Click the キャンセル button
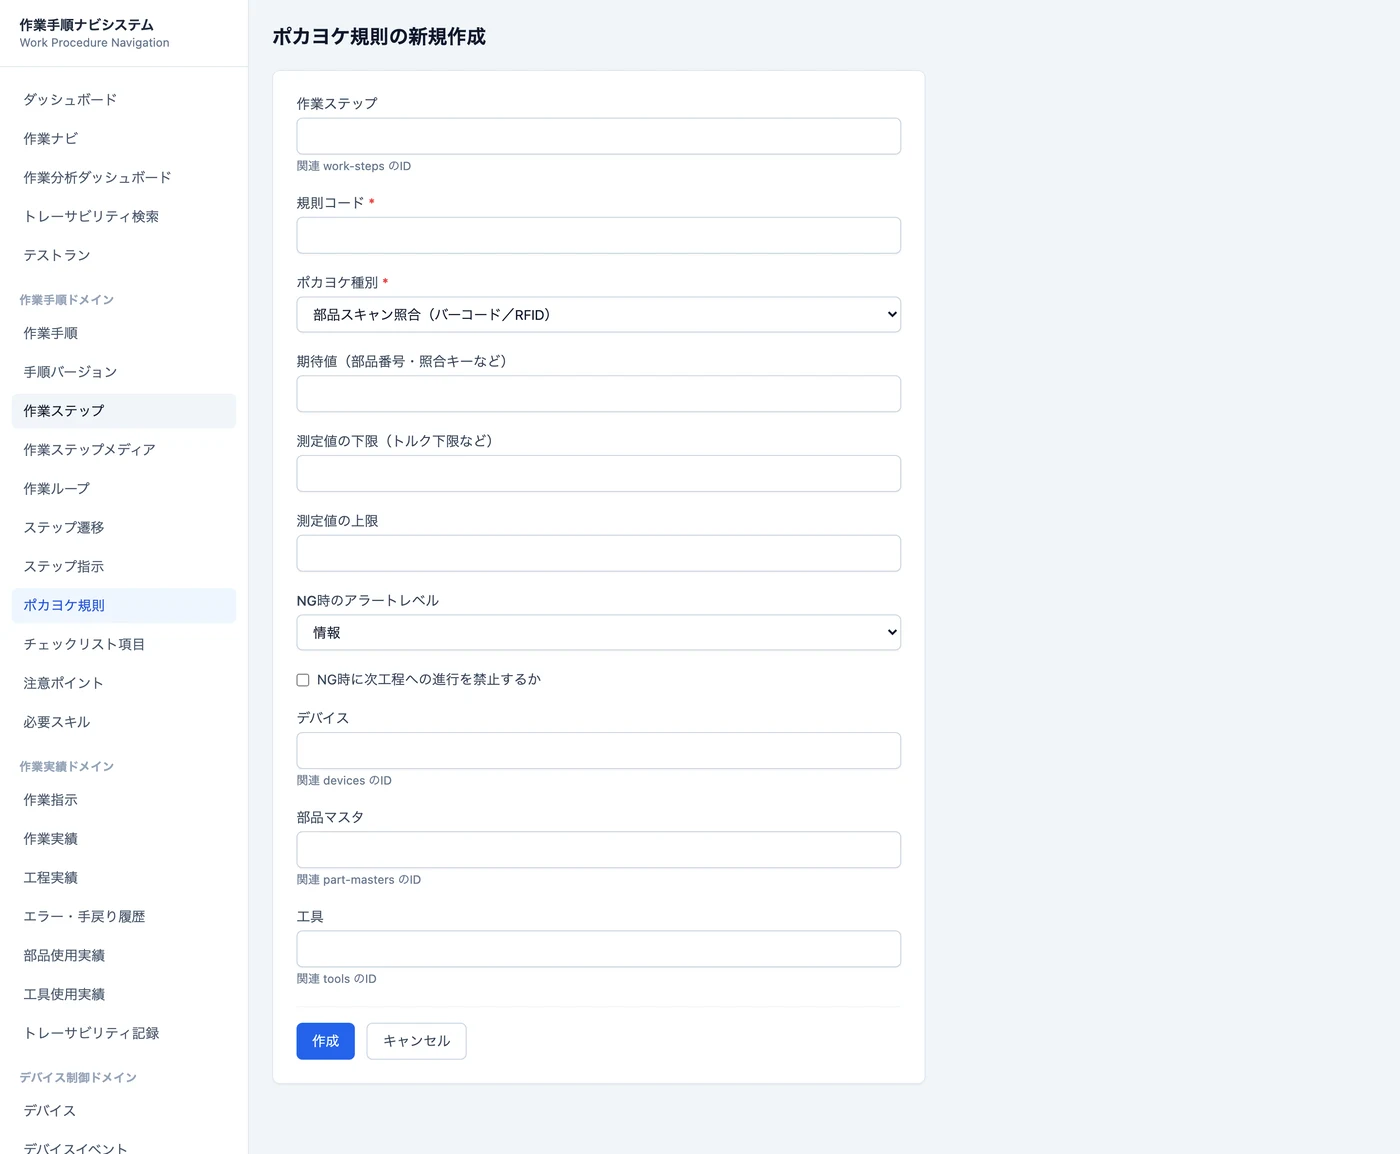 click(416, 1041)
